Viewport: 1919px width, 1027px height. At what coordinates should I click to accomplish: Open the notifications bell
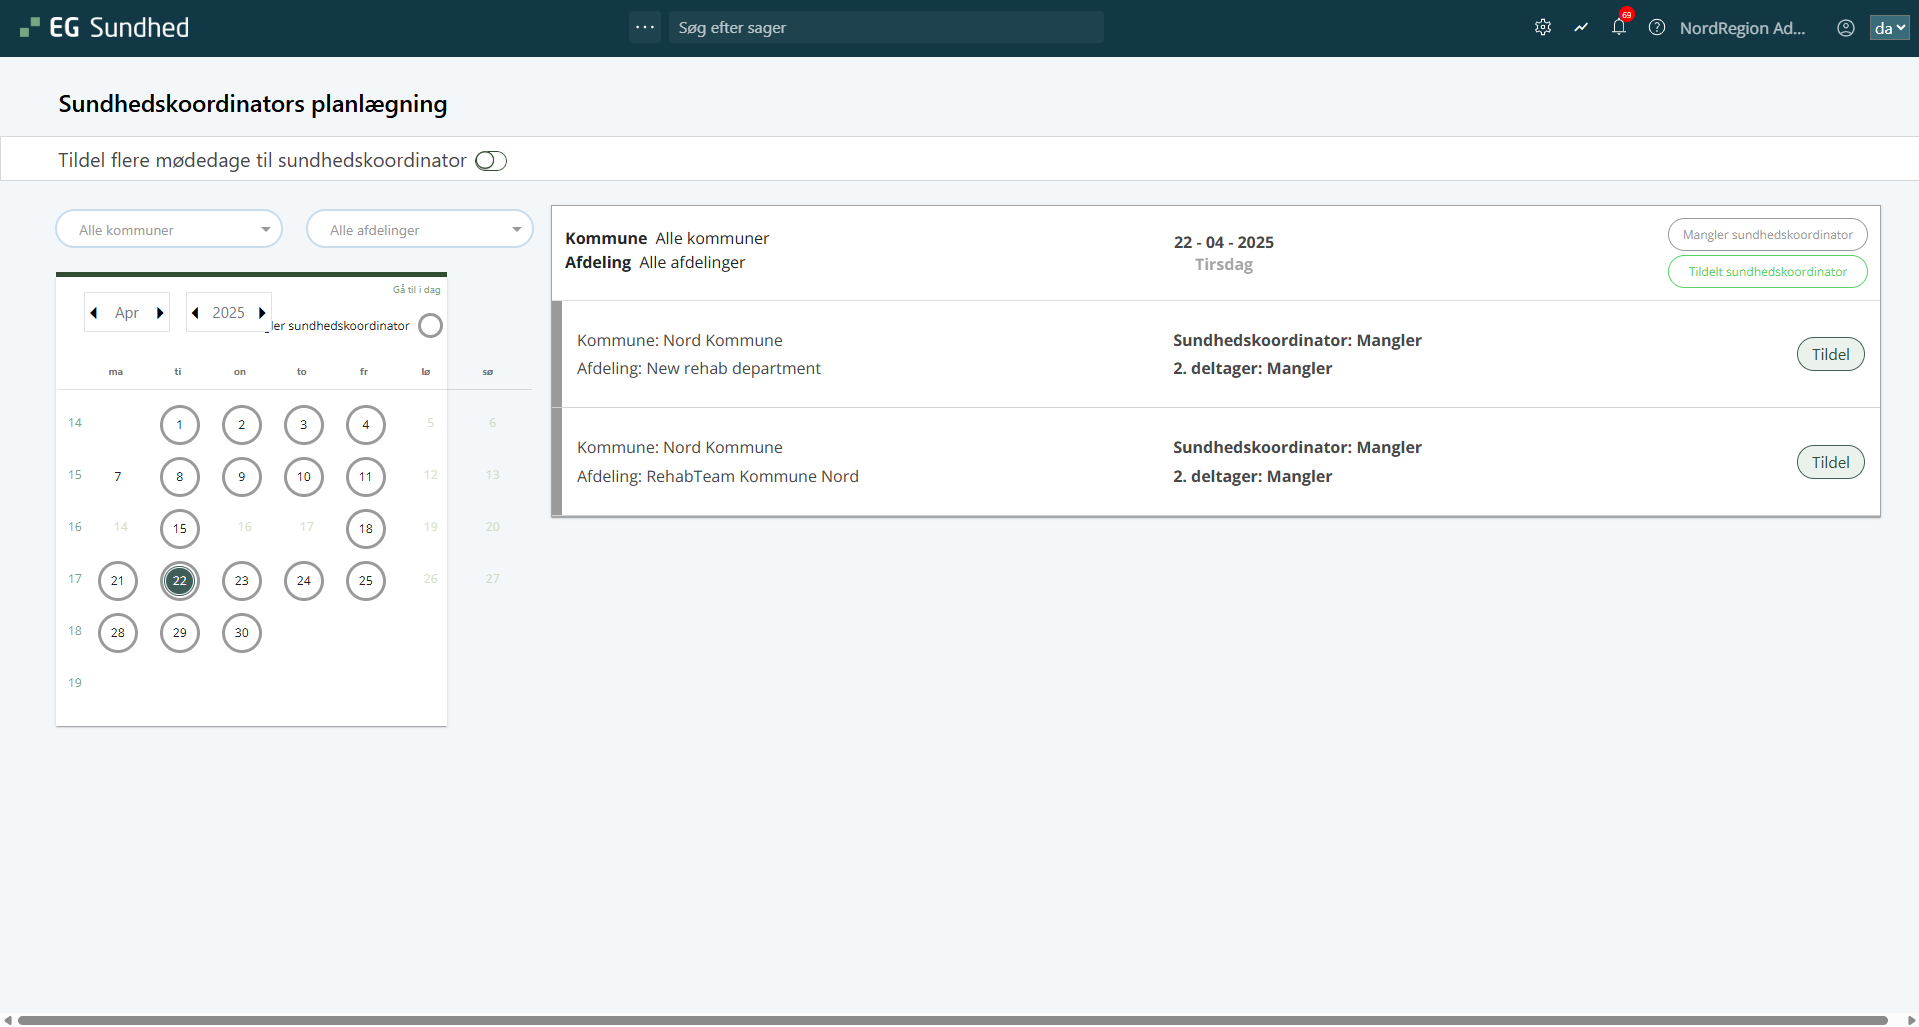click(1619, 28)
